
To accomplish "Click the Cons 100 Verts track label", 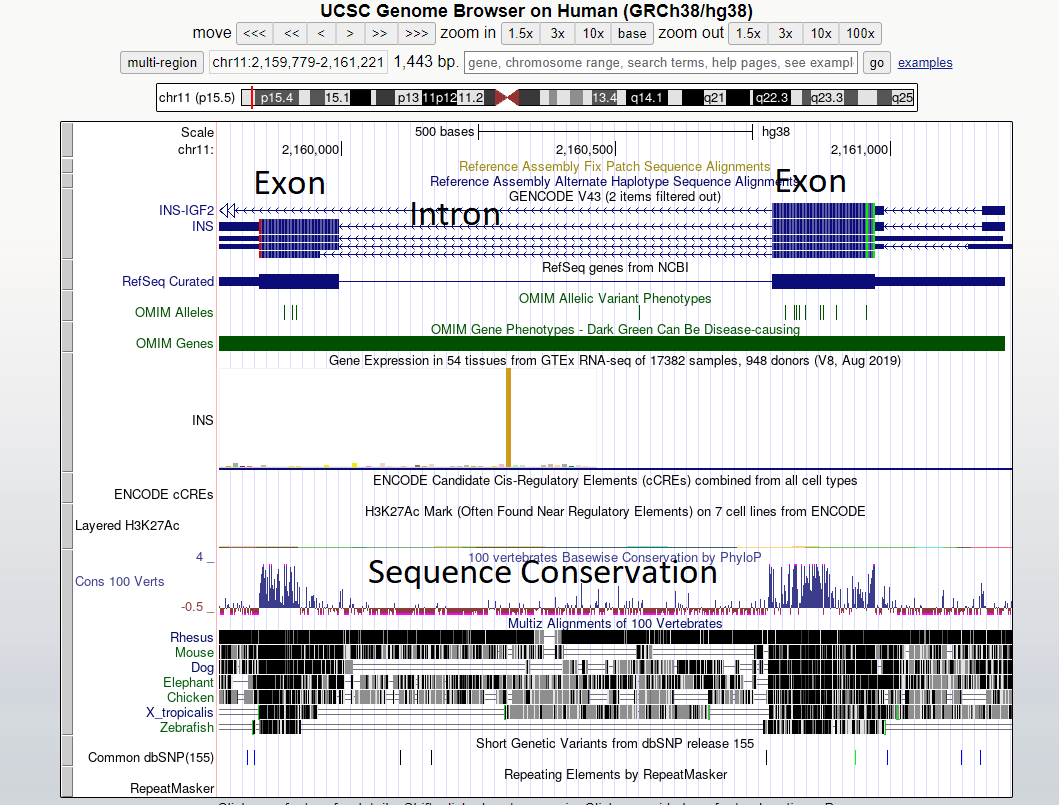I will [120, 581].
